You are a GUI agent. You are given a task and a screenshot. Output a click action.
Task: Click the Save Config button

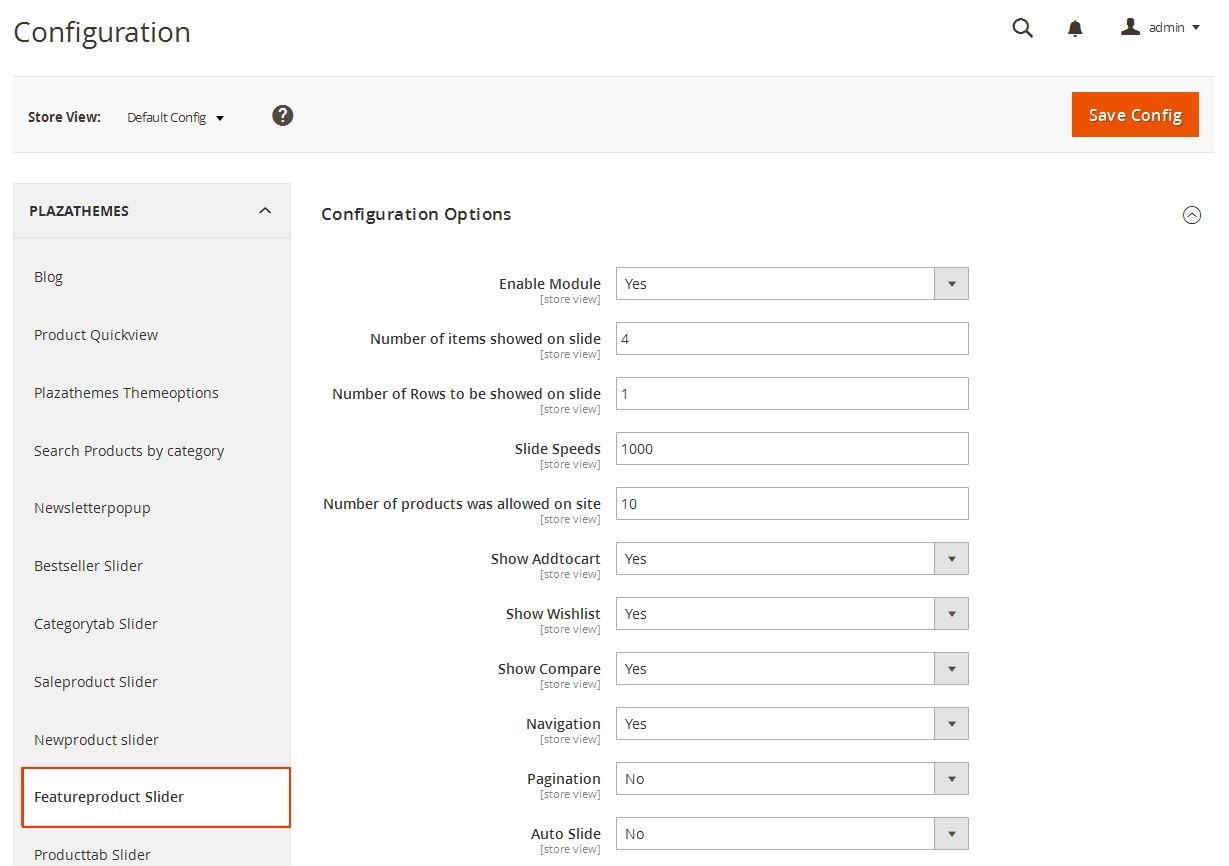[x=1135, y=114]
